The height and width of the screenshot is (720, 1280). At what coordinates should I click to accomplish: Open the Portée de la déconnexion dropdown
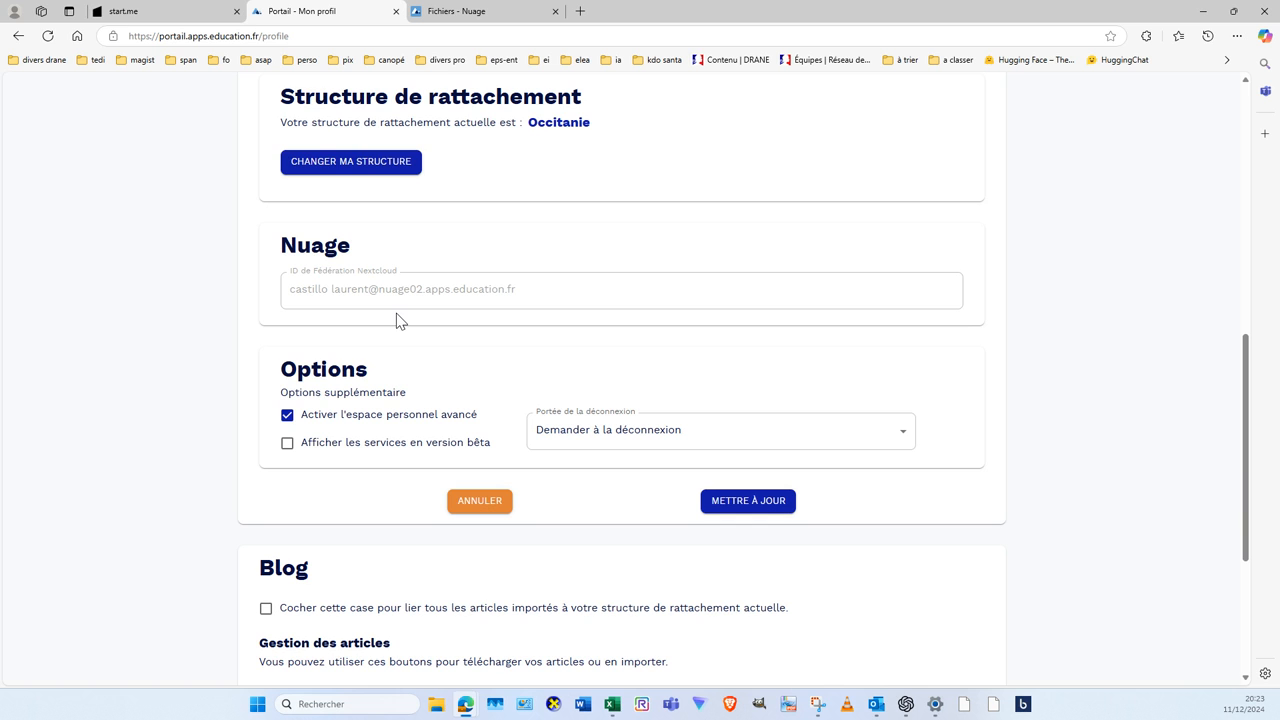720,431
